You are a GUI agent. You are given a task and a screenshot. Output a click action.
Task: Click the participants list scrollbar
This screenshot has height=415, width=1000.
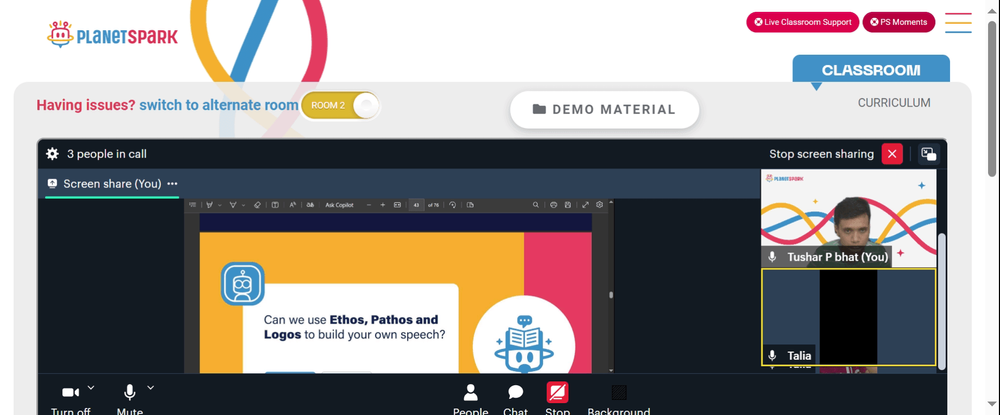pos(942,300)
